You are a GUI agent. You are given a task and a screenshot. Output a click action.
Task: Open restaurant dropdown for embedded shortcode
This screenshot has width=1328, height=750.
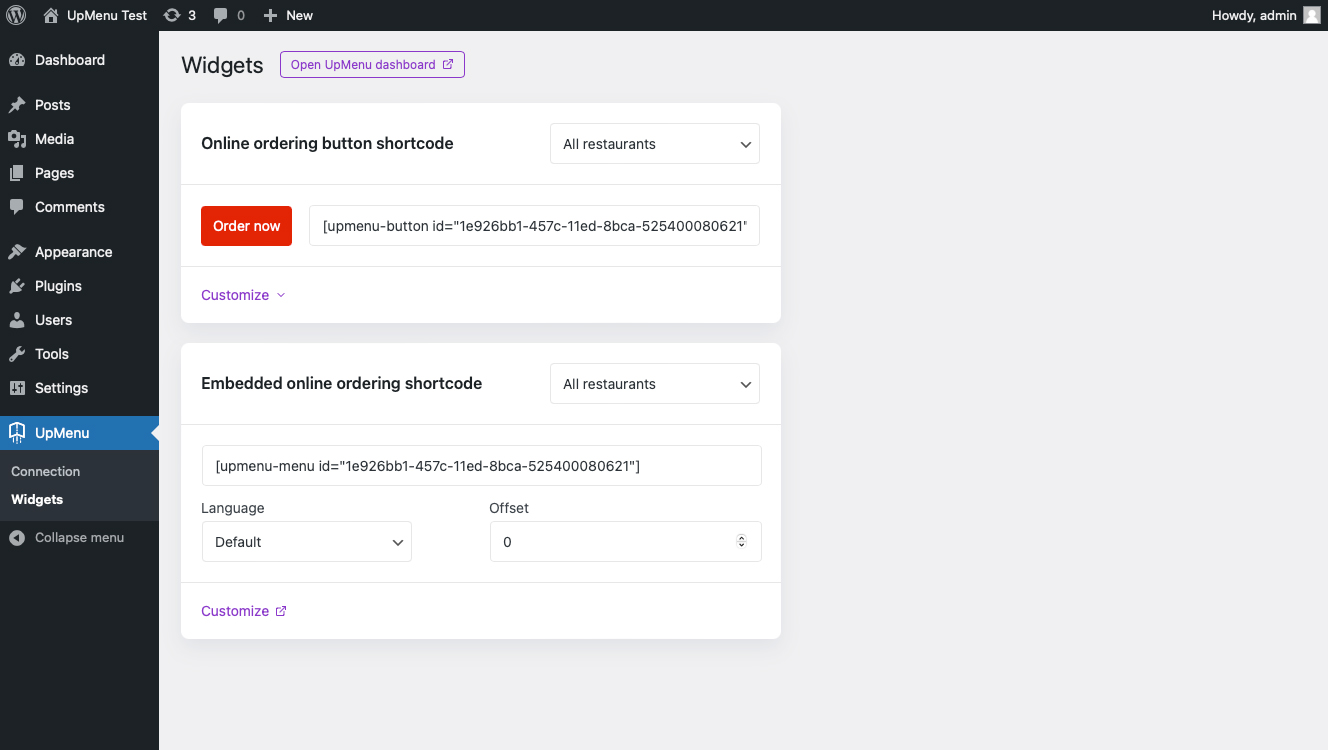655,384
